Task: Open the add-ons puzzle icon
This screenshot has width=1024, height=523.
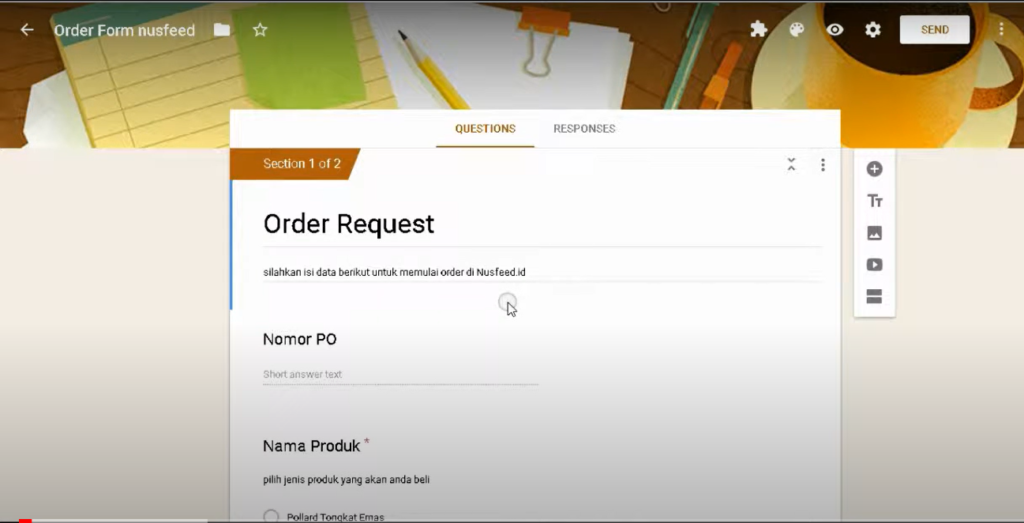Action: click(x=758, y=29)
